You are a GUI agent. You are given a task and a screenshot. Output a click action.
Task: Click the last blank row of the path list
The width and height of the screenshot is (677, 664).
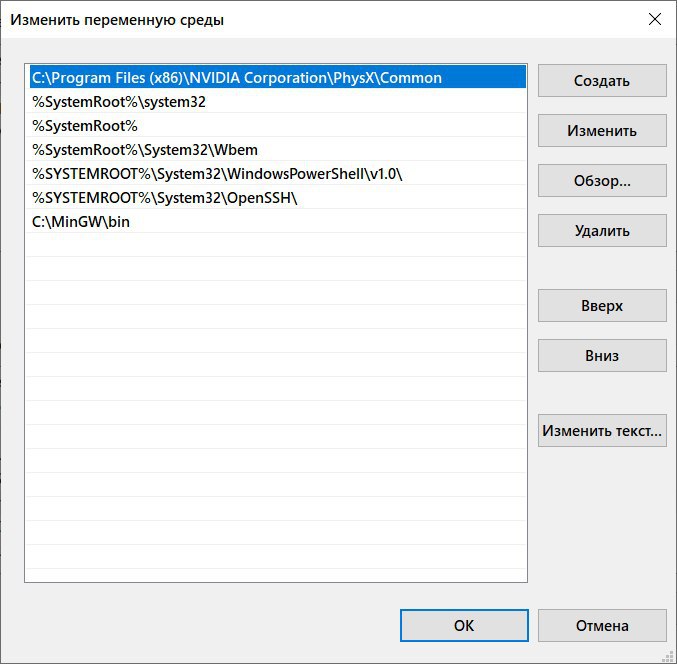tap(275, 557)
